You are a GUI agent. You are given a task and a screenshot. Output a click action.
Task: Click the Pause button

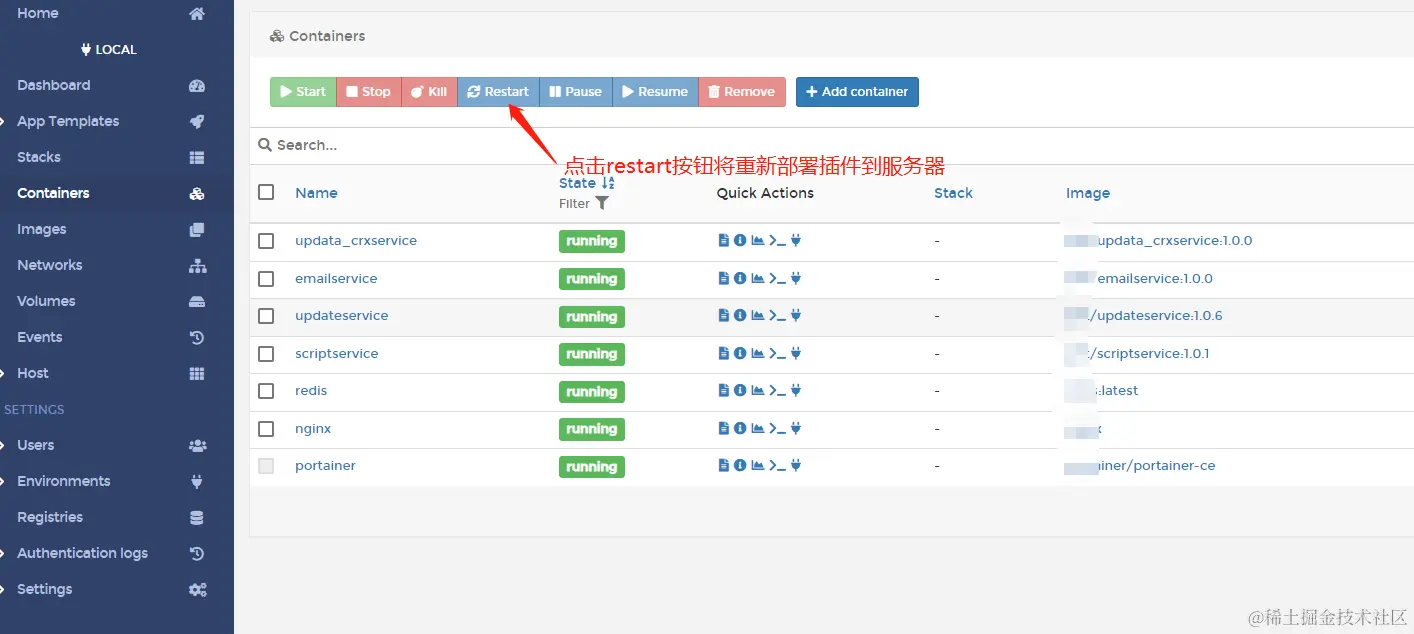576,92
